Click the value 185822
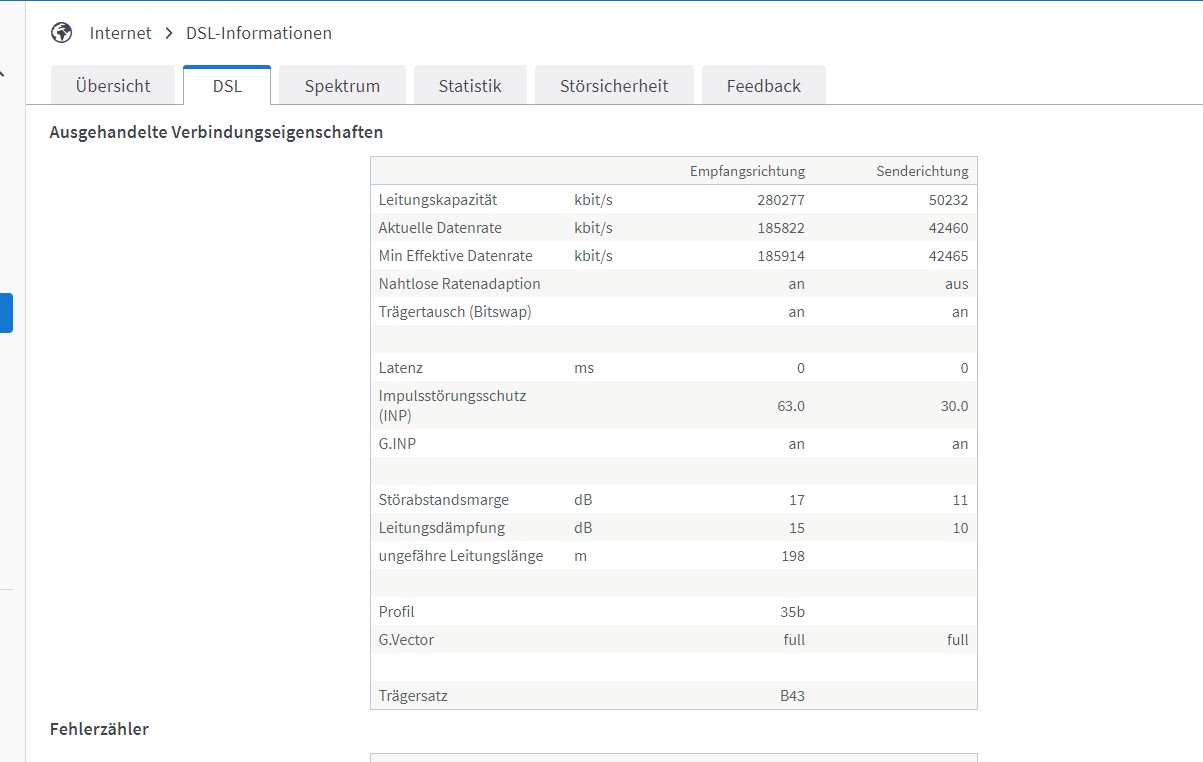Screen dimensions: 1203x762 (781, 228)
